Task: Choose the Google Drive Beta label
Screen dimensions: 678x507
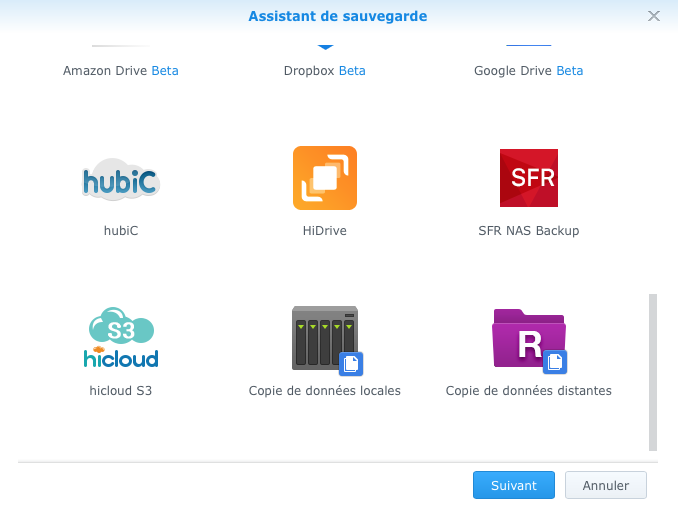Action: [x=528, y=70]
